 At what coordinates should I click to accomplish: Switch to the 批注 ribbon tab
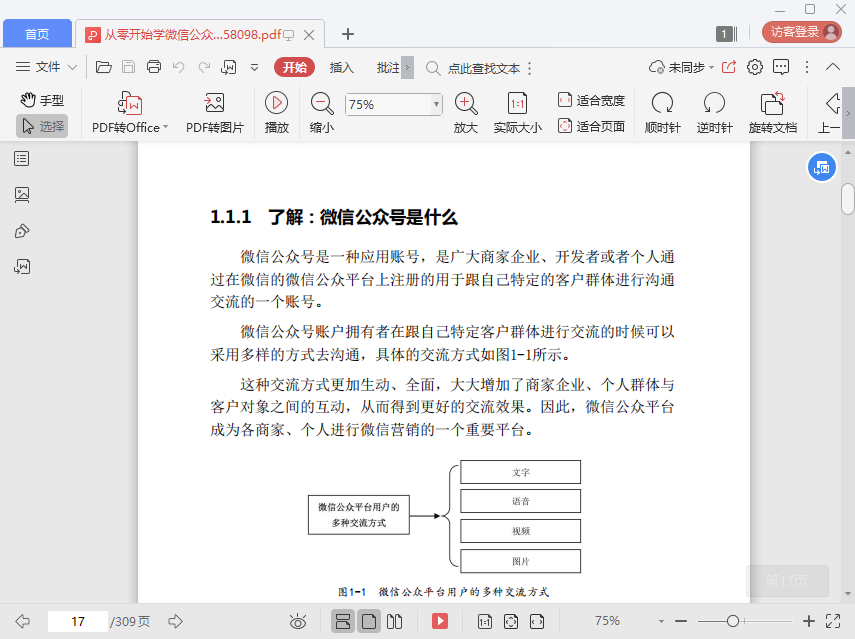[x=388, y=68]
